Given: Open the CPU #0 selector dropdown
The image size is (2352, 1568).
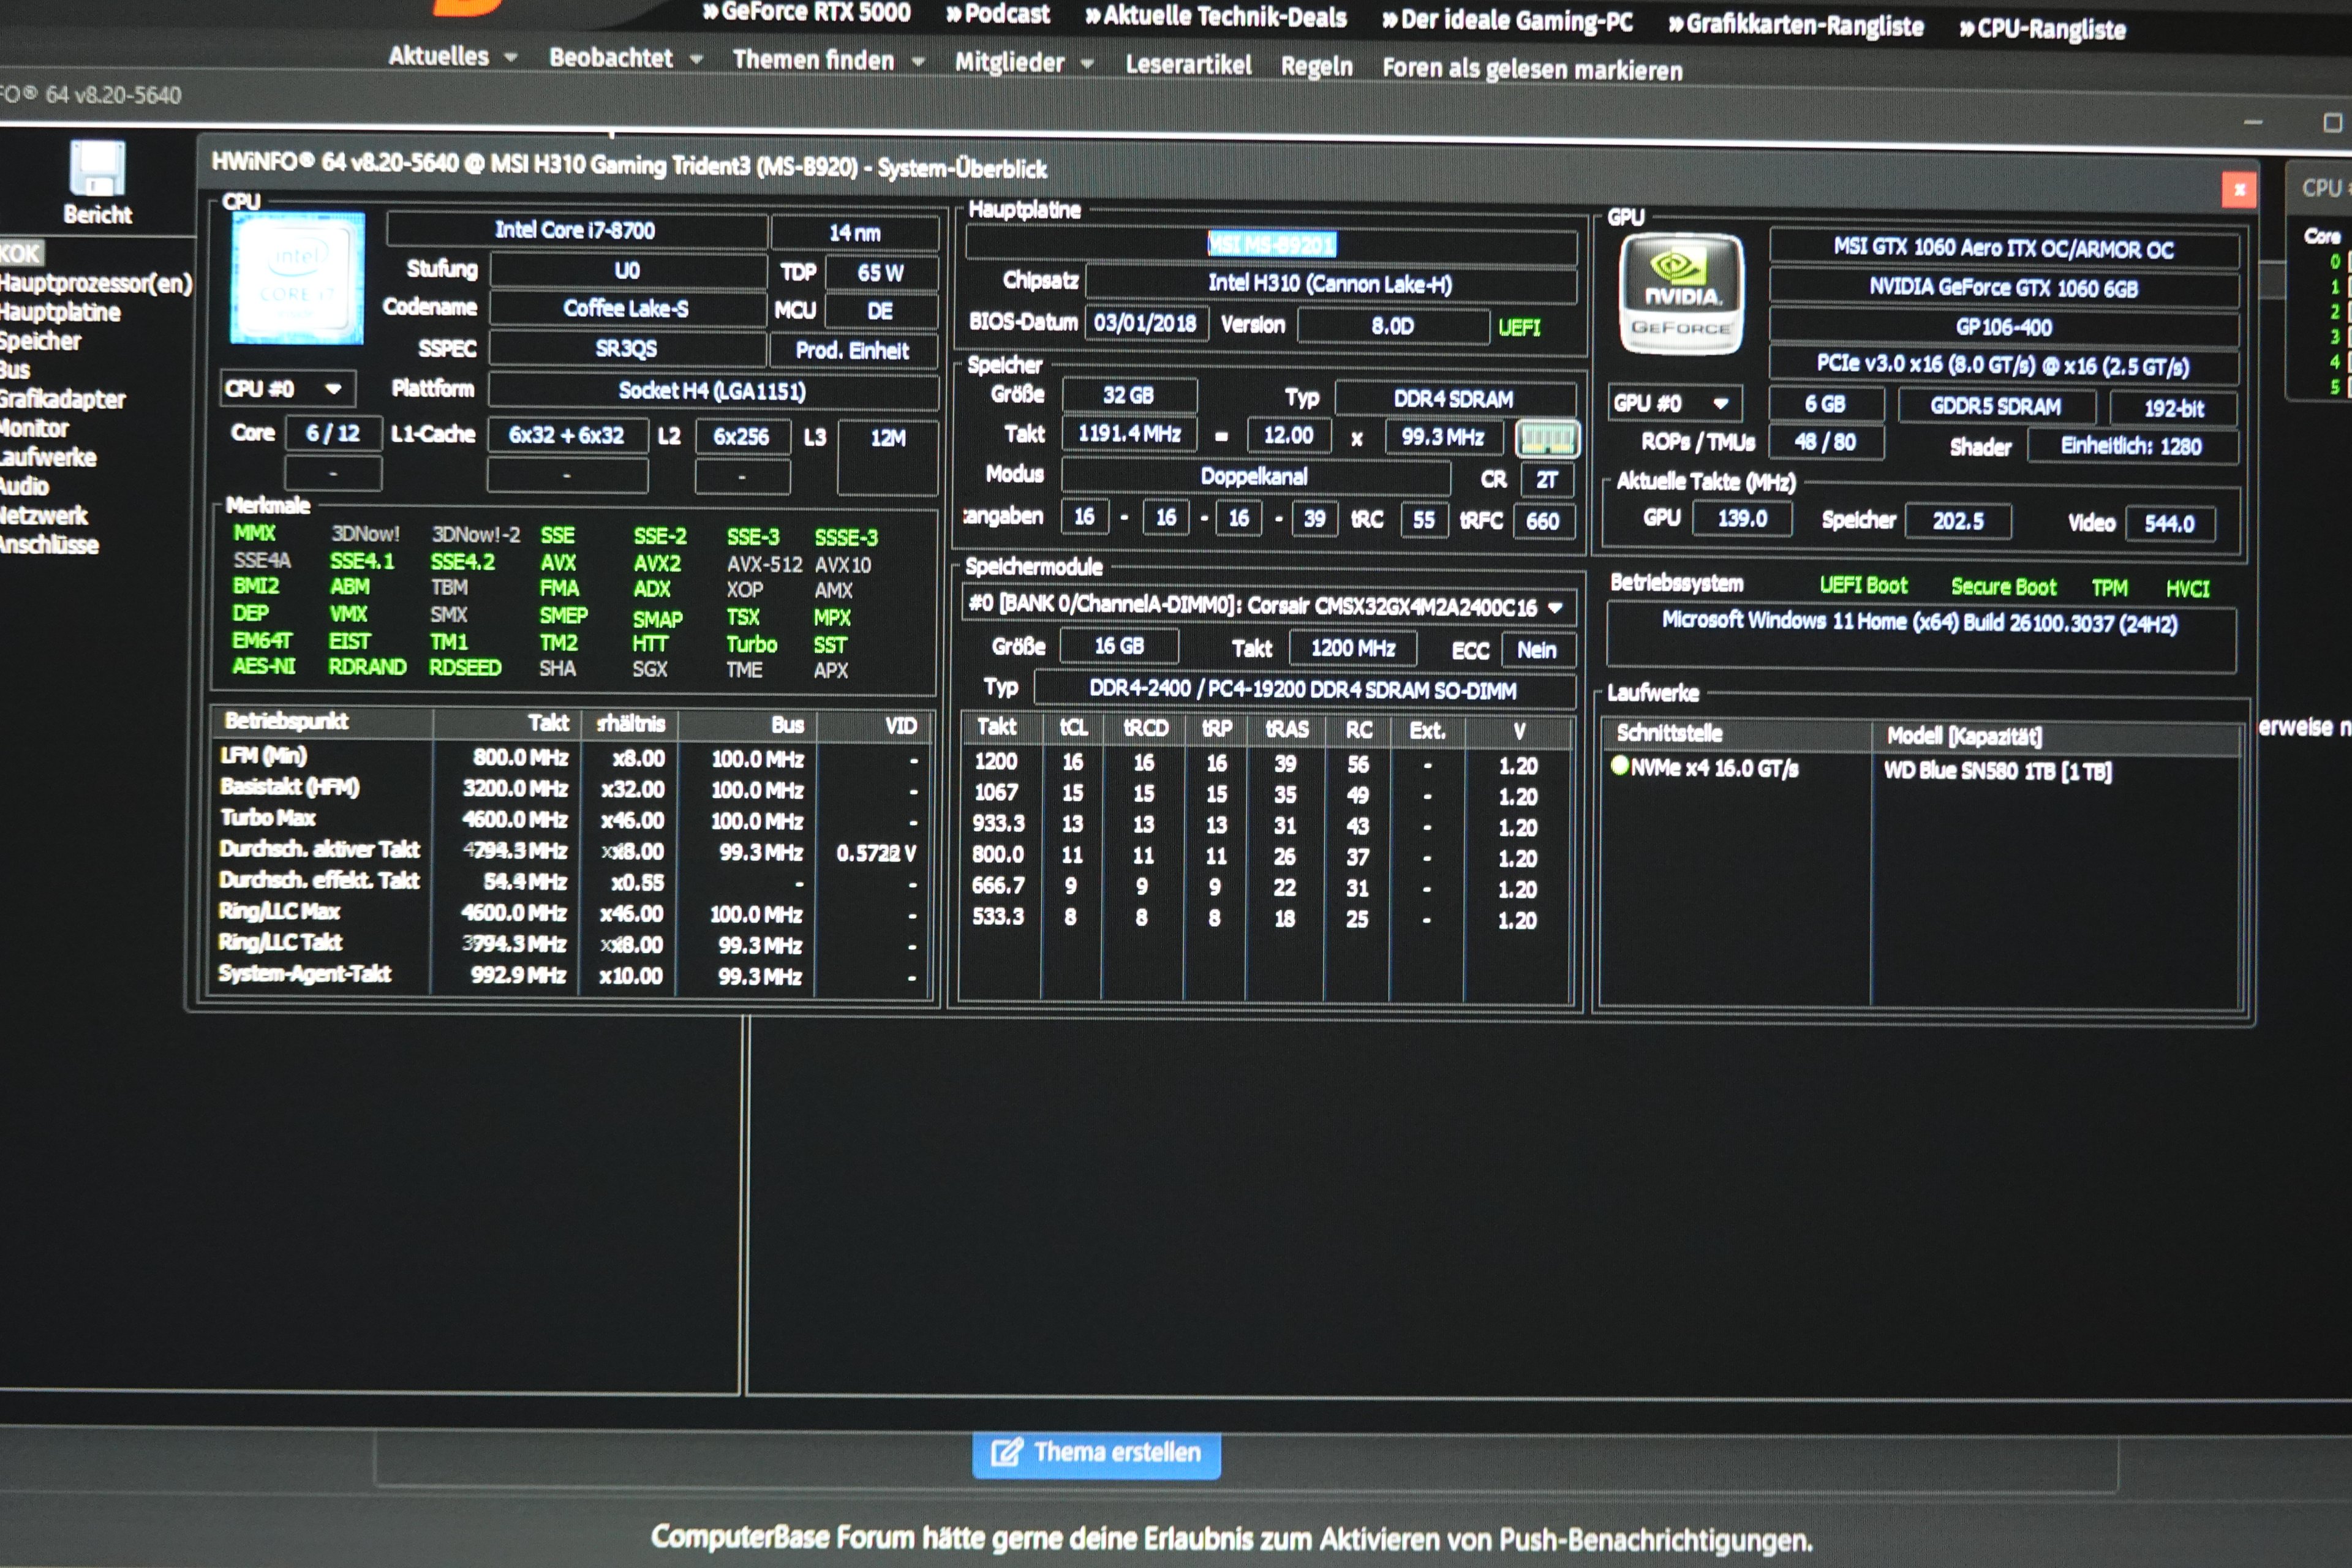Looking at the screenshot, I should [x=333, y=389].
